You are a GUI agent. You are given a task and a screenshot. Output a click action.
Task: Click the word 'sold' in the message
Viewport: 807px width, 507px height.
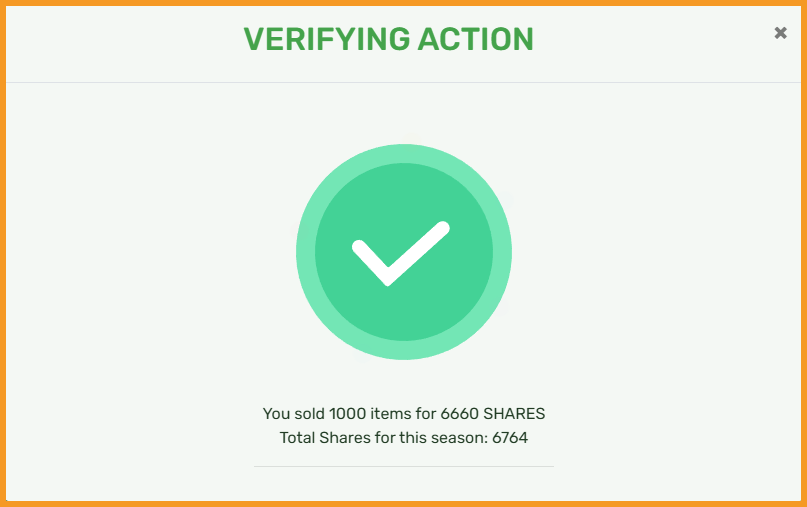(x=310, y=414)
